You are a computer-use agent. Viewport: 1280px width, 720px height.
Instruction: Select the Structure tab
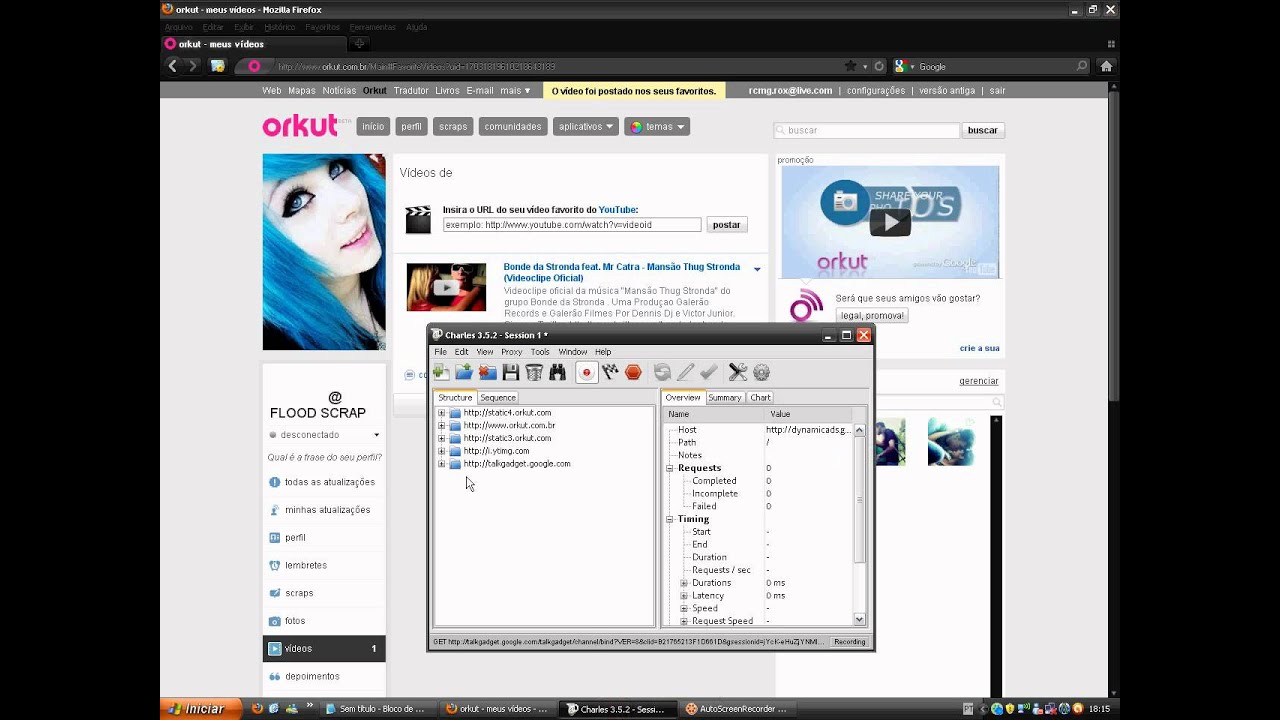tap(455, 398)
